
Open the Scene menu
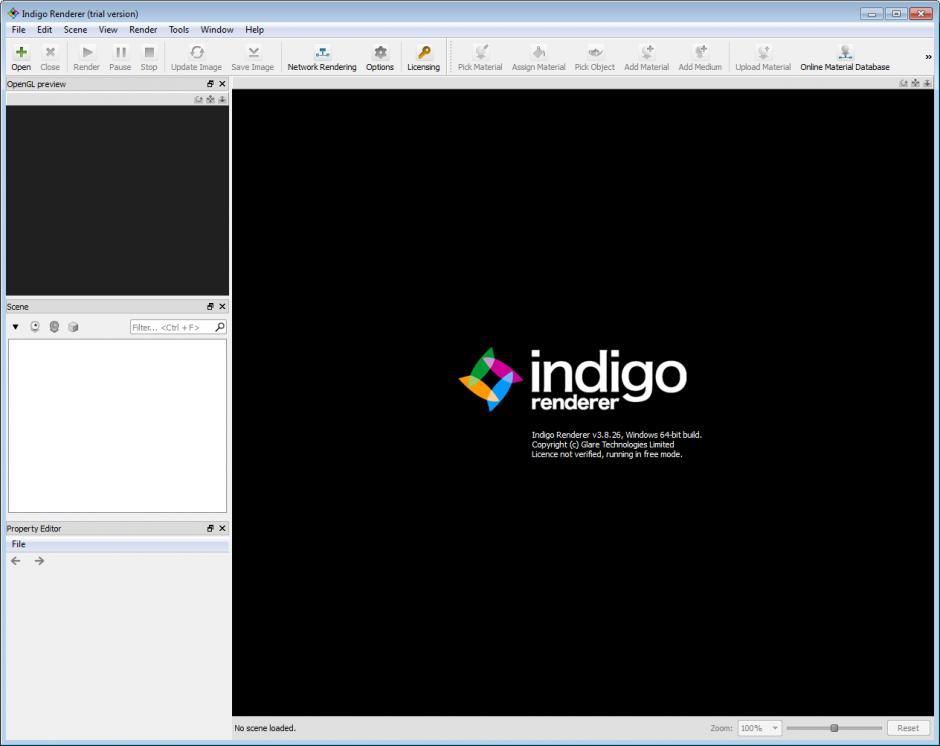(x=76, y=29)
